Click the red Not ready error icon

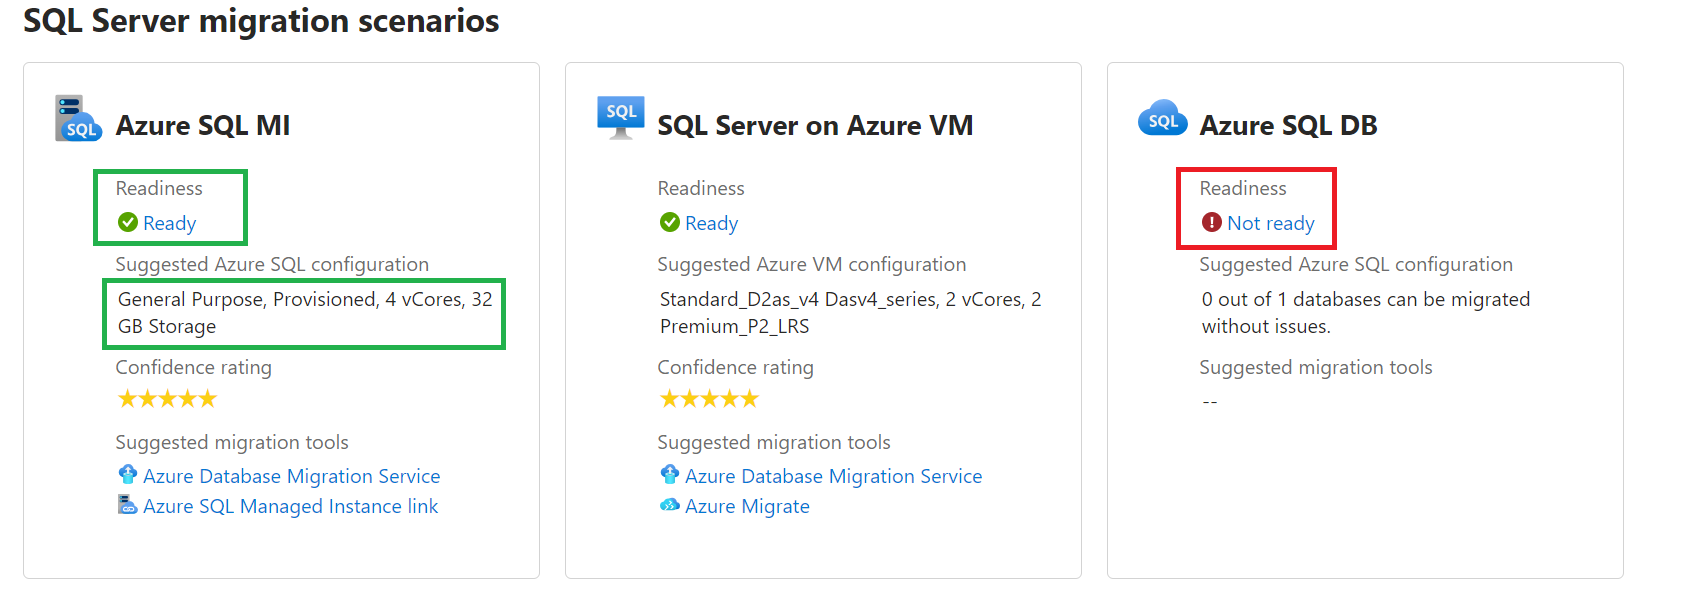[x=1212, y=222]
